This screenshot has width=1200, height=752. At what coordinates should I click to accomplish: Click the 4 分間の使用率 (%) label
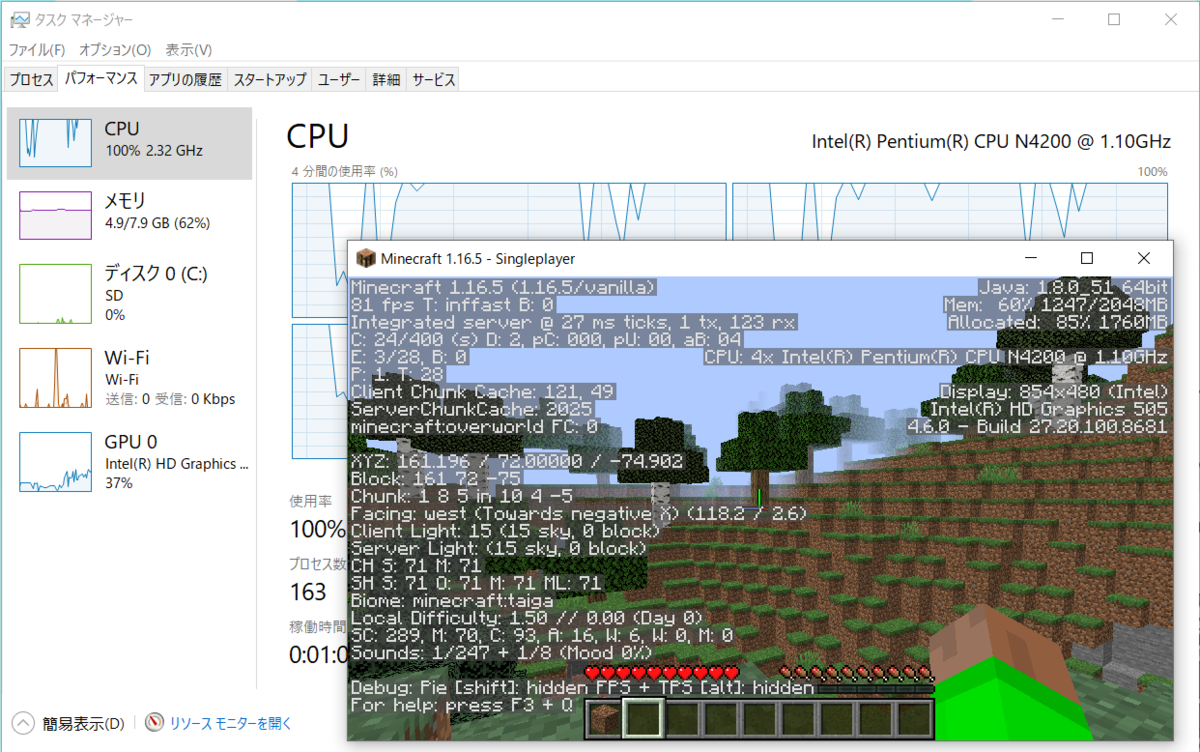pos(345,172)
